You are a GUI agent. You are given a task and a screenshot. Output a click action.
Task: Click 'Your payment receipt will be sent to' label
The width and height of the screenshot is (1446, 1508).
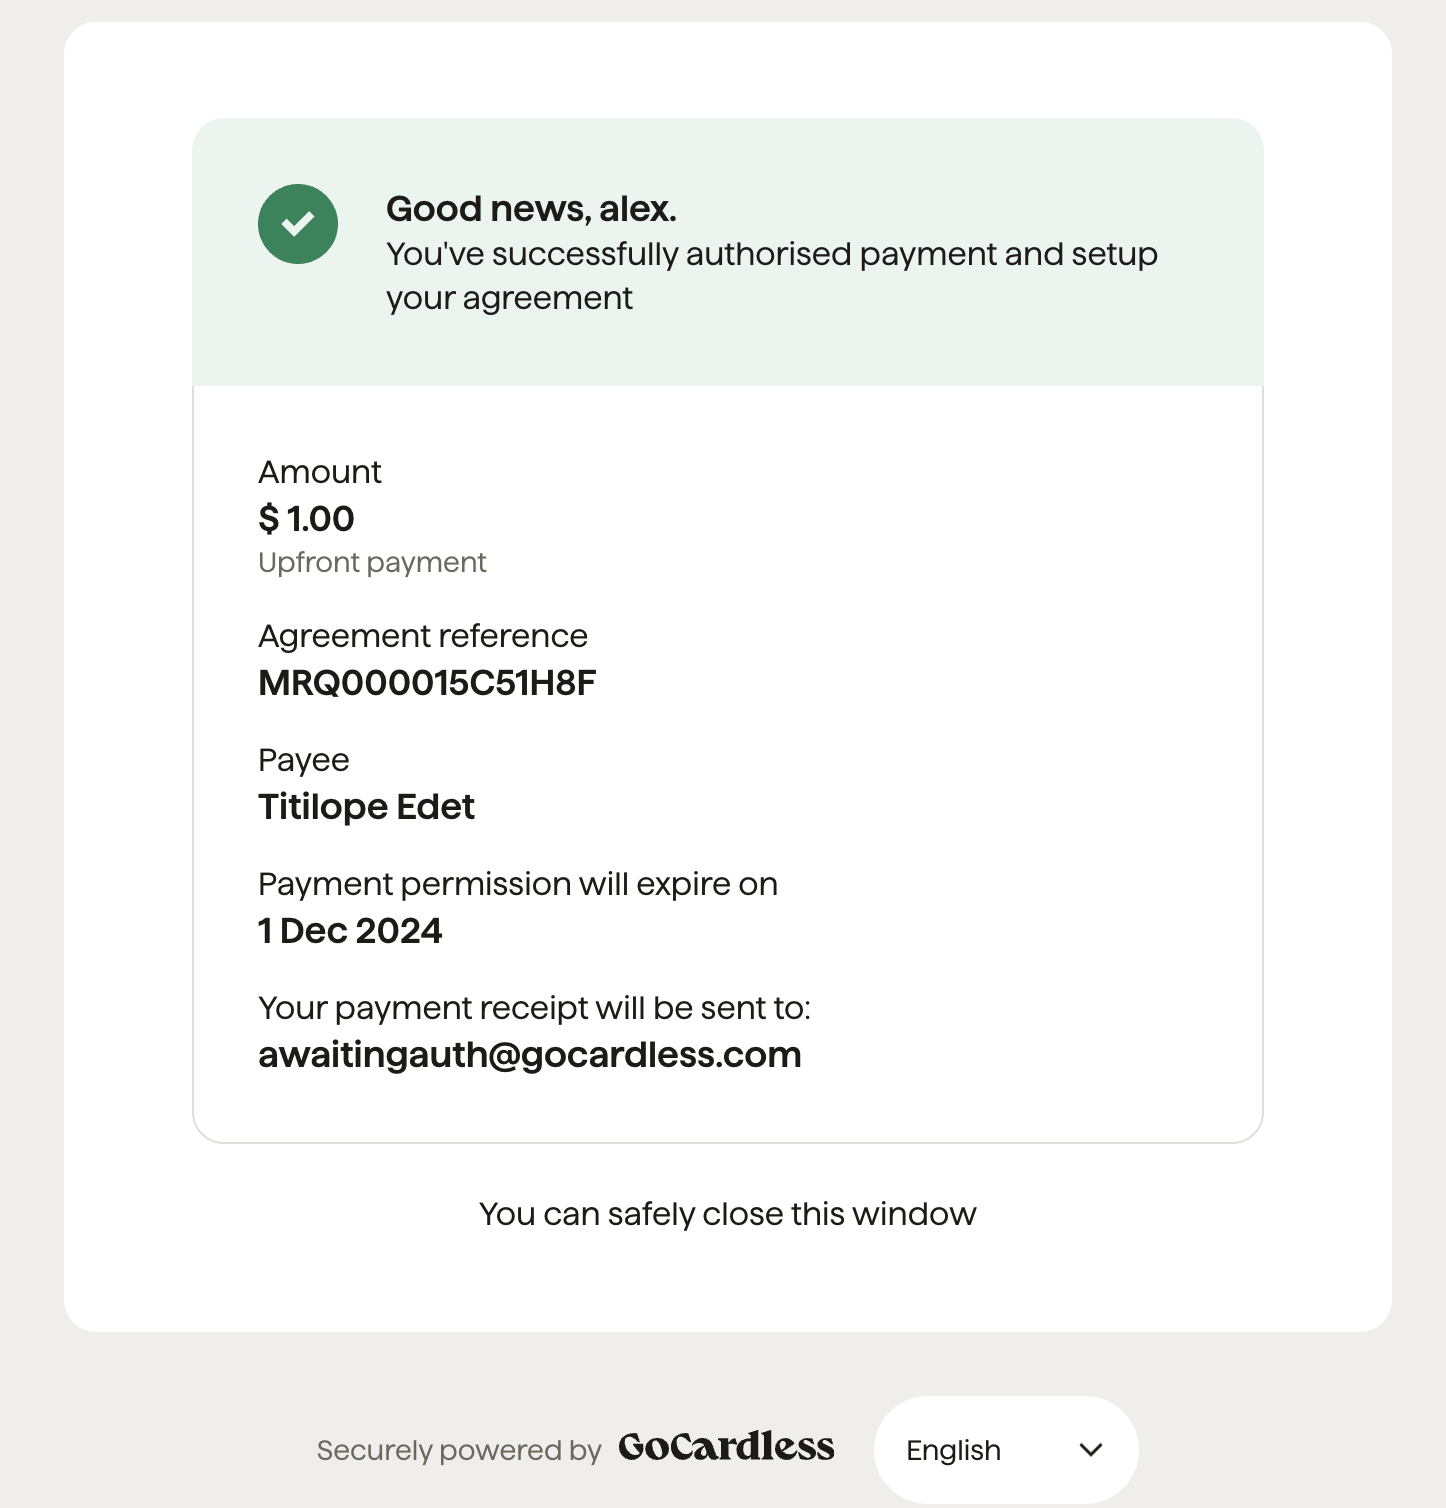pyautogui.click(x=534, y=1008)
